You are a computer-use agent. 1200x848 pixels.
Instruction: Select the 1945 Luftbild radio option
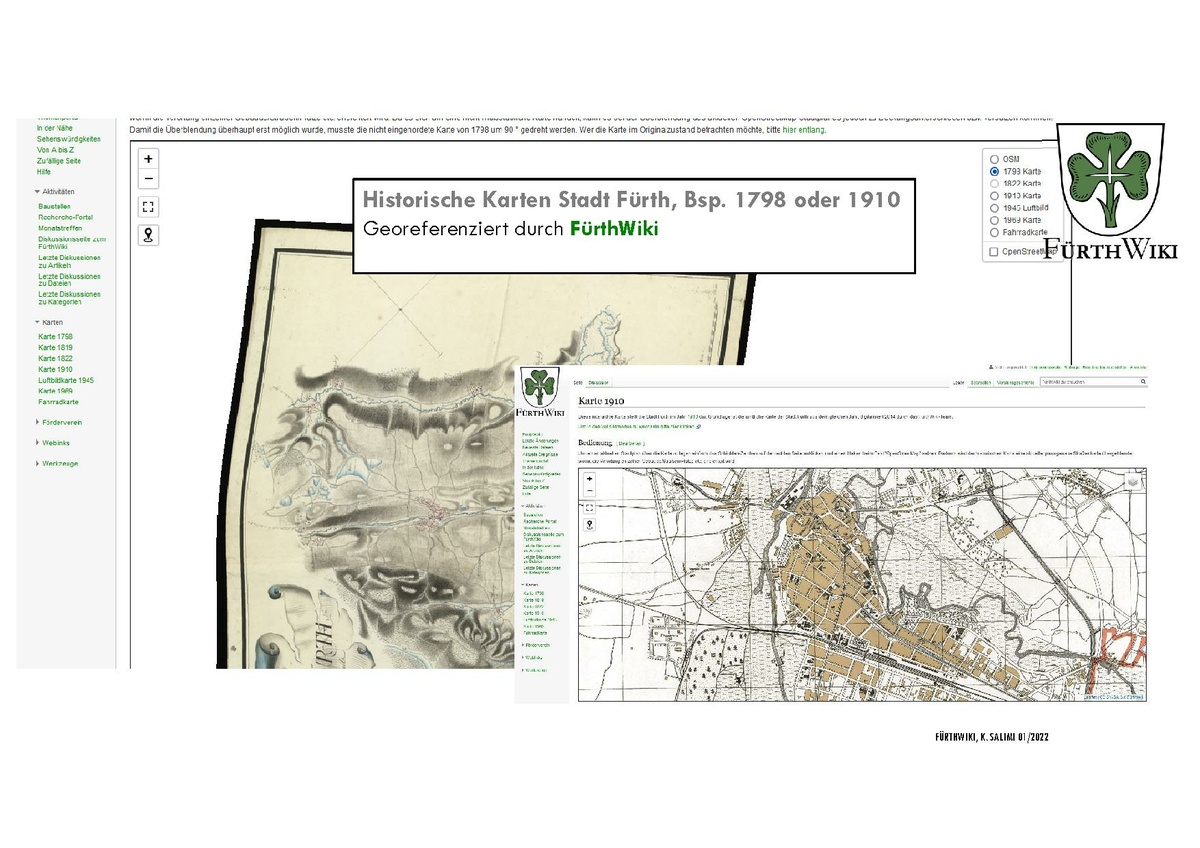tap(993, 208)
